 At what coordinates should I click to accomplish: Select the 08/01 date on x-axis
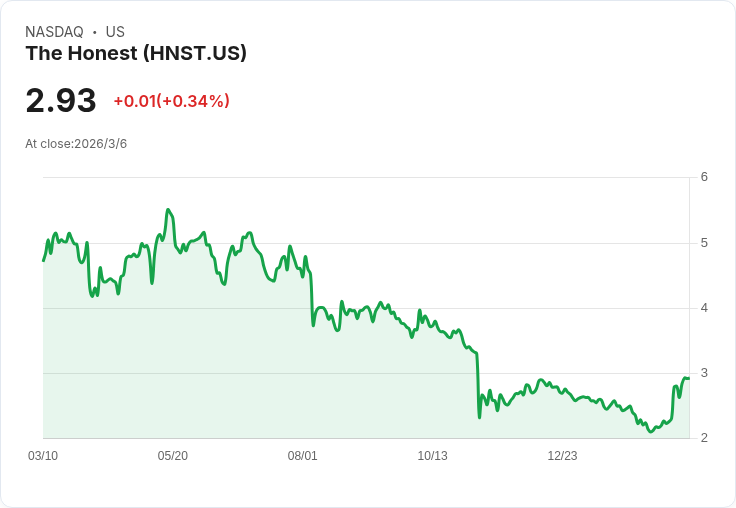pos(302,455)
